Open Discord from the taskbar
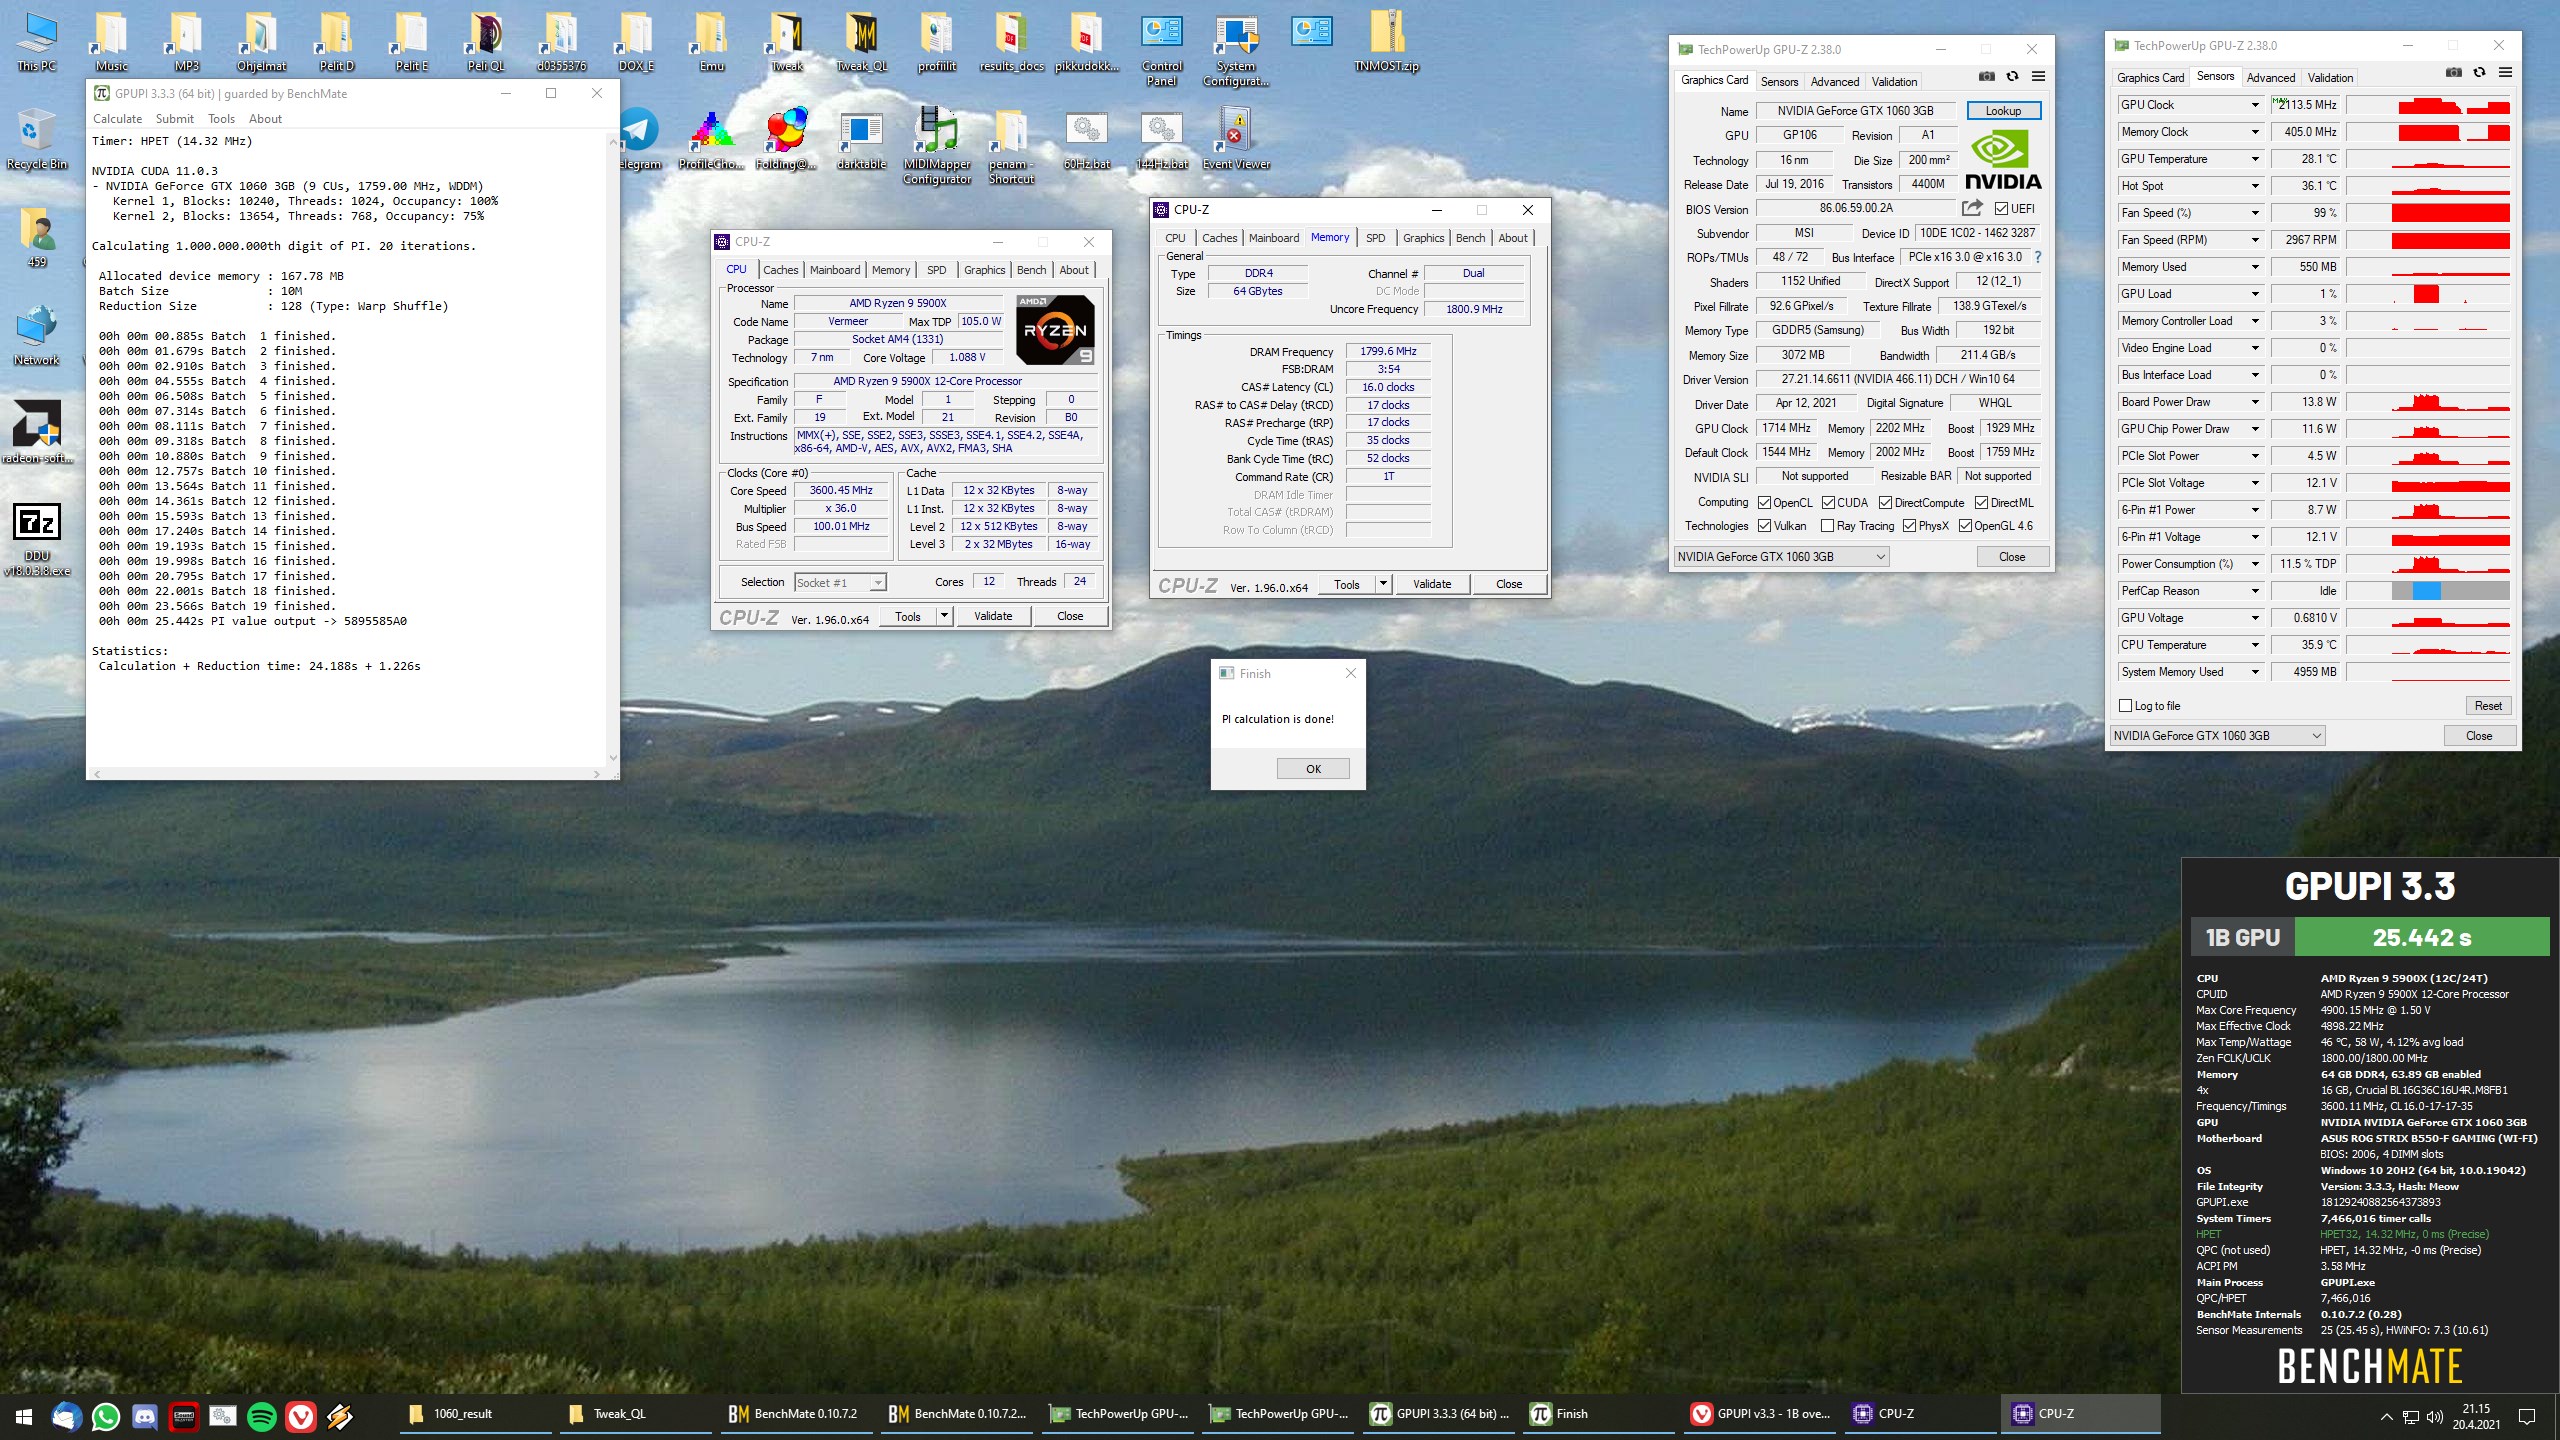 click(145, 1415)
